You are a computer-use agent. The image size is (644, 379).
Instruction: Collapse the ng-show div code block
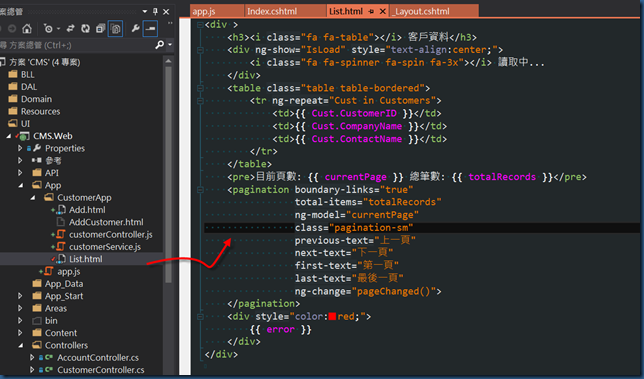coord(200,50)
